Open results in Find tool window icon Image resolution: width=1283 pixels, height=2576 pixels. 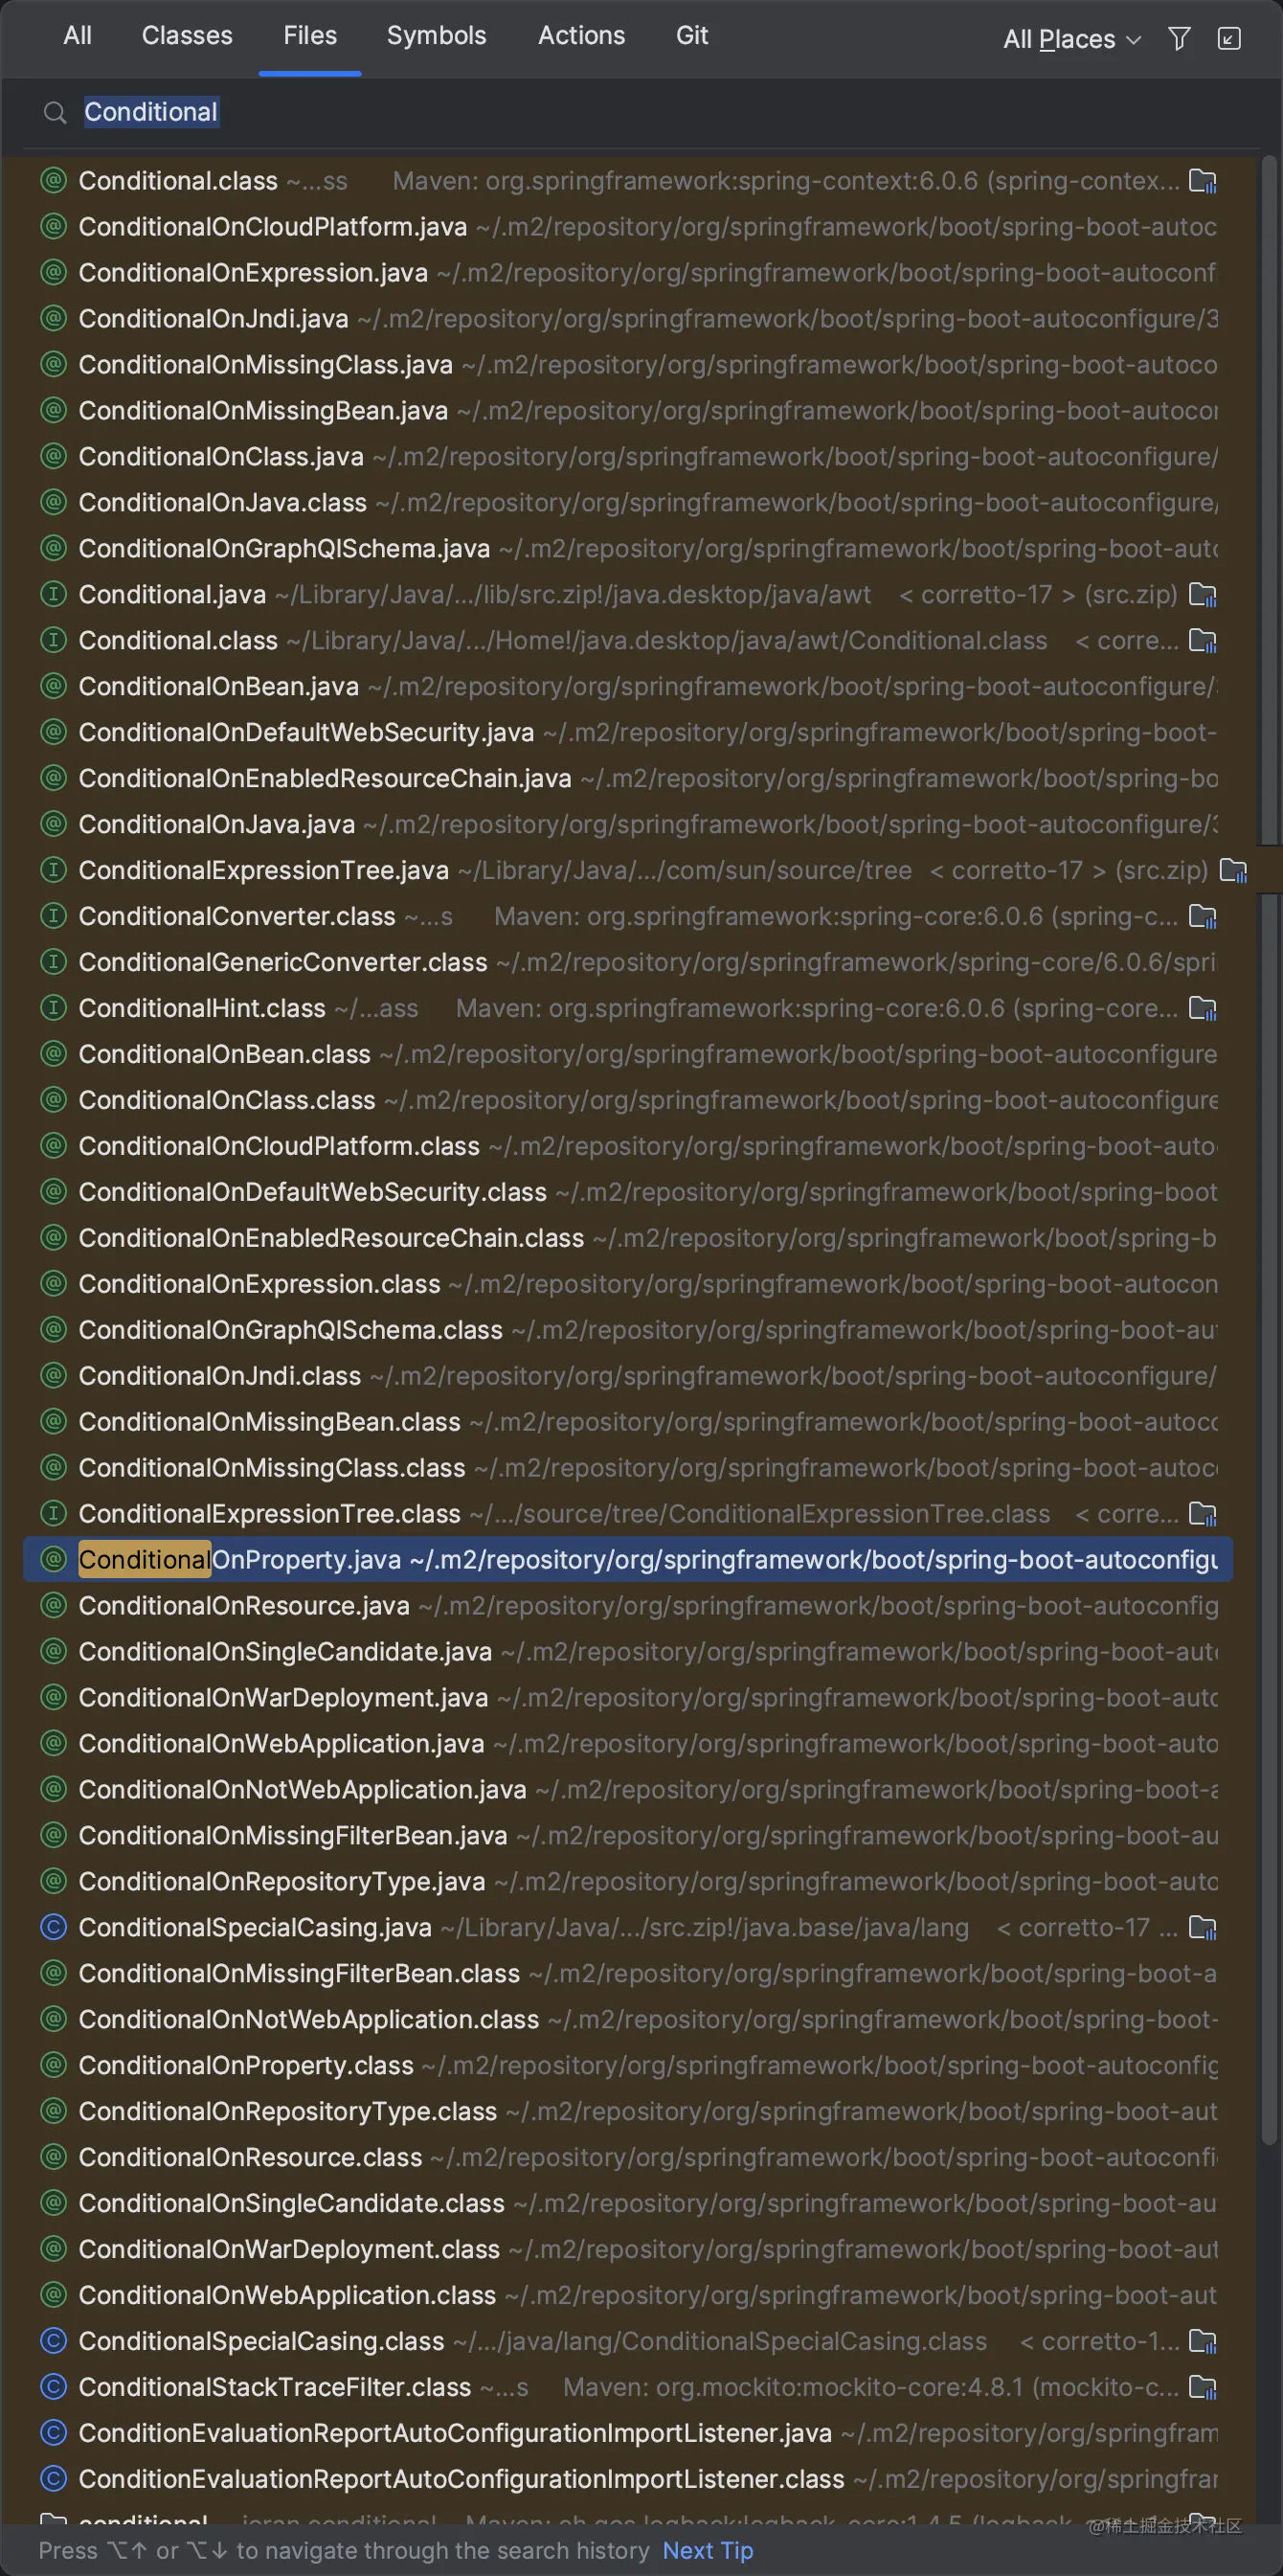(1229, 39)
